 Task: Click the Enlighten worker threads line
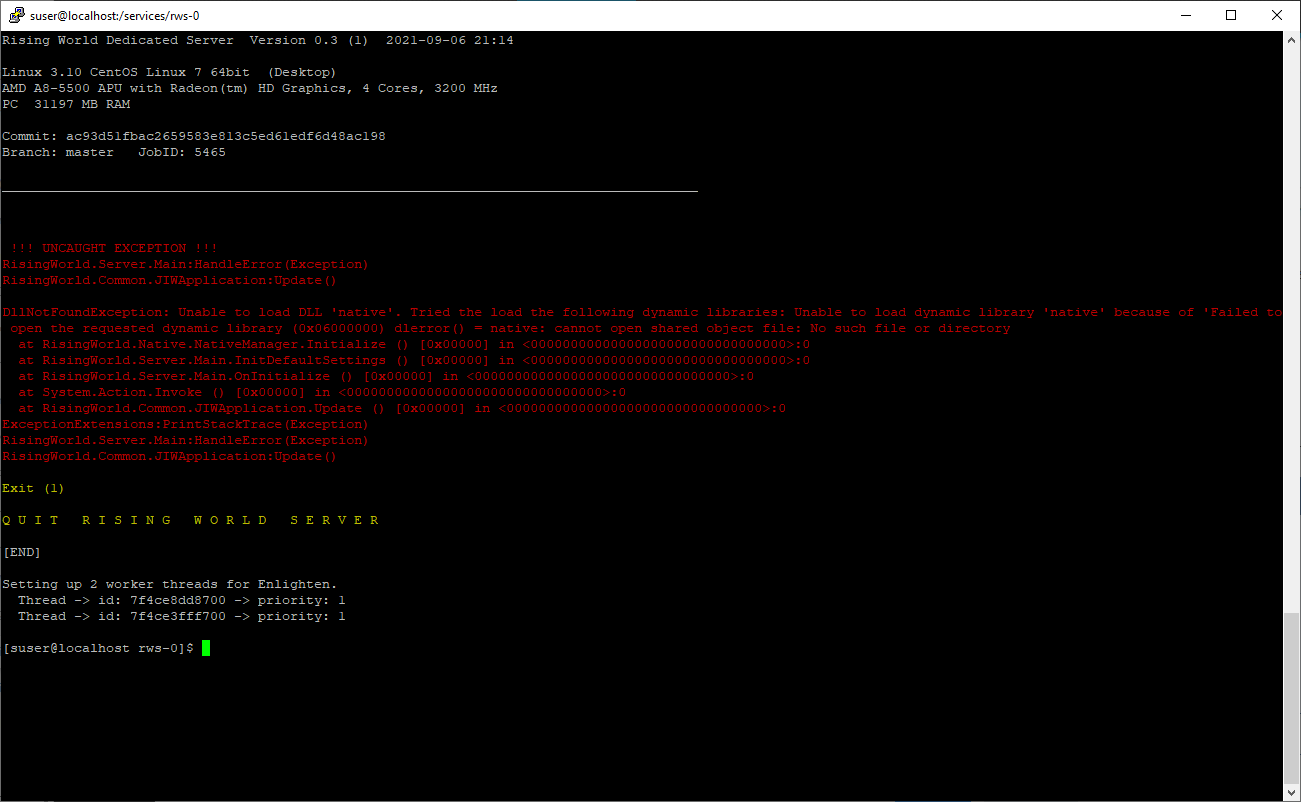click(170, 584)
